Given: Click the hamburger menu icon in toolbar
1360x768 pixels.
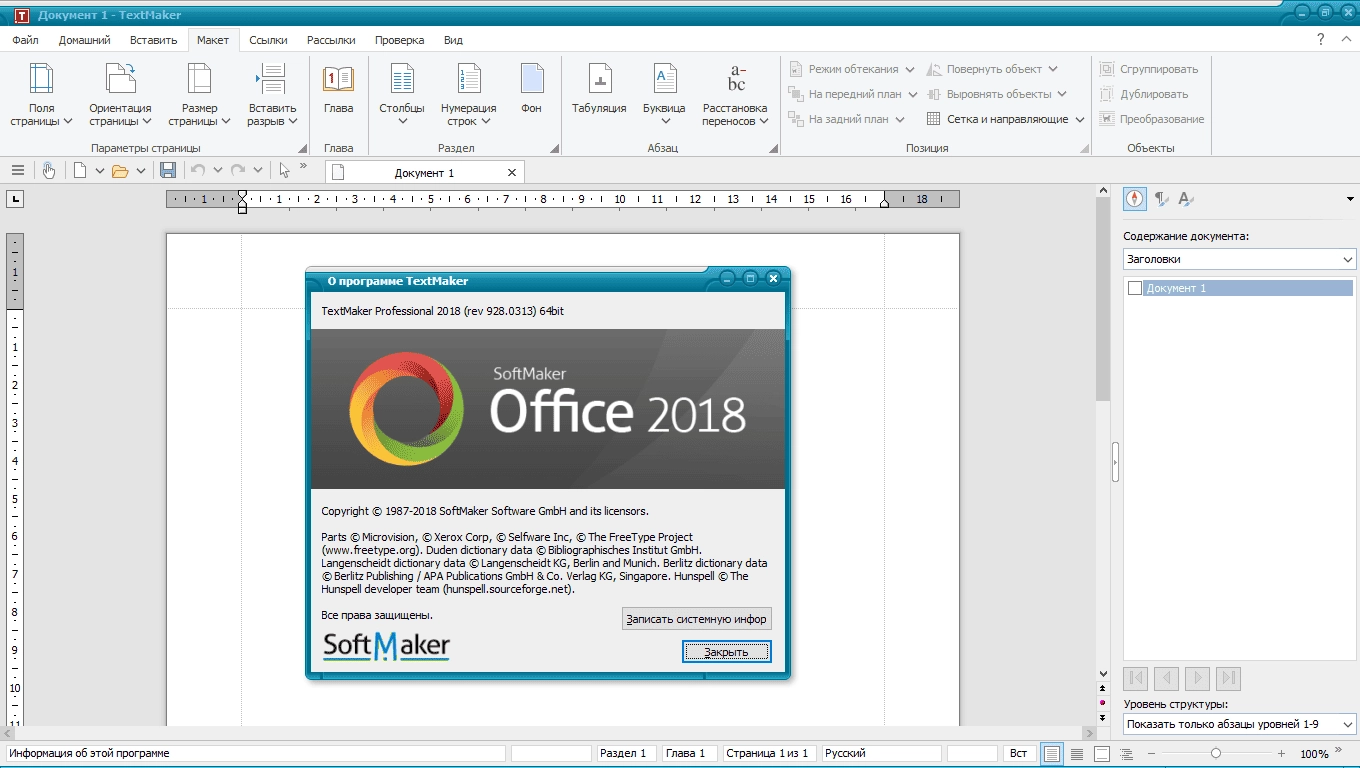Looking at the screenshot, I should (x=17, y=171).
